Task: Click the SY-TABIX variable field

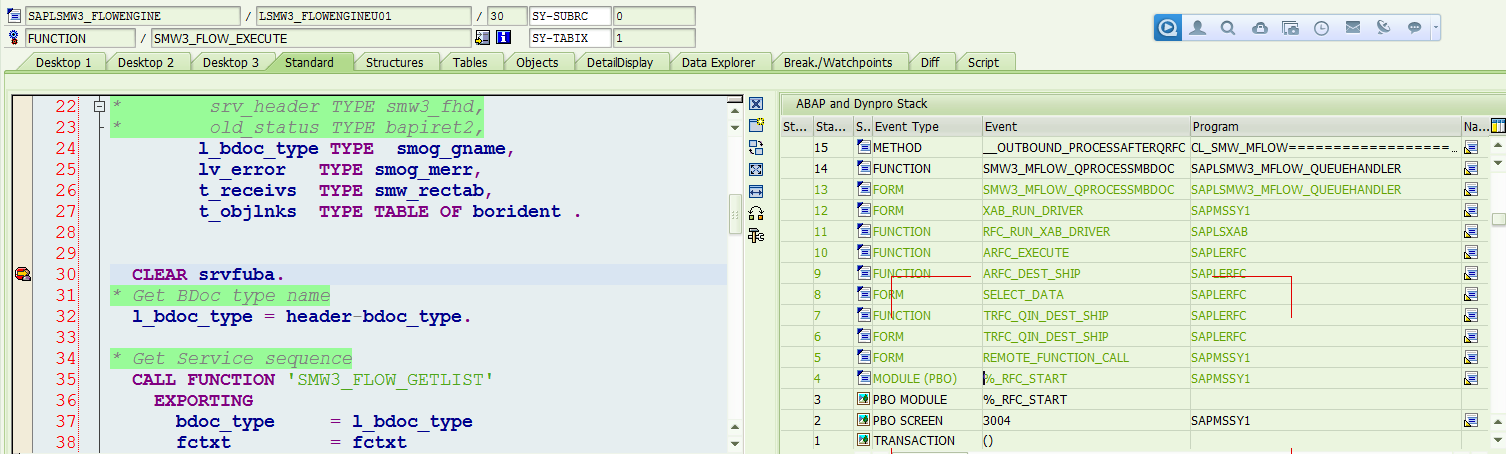Action: click(x=570, y=38)
